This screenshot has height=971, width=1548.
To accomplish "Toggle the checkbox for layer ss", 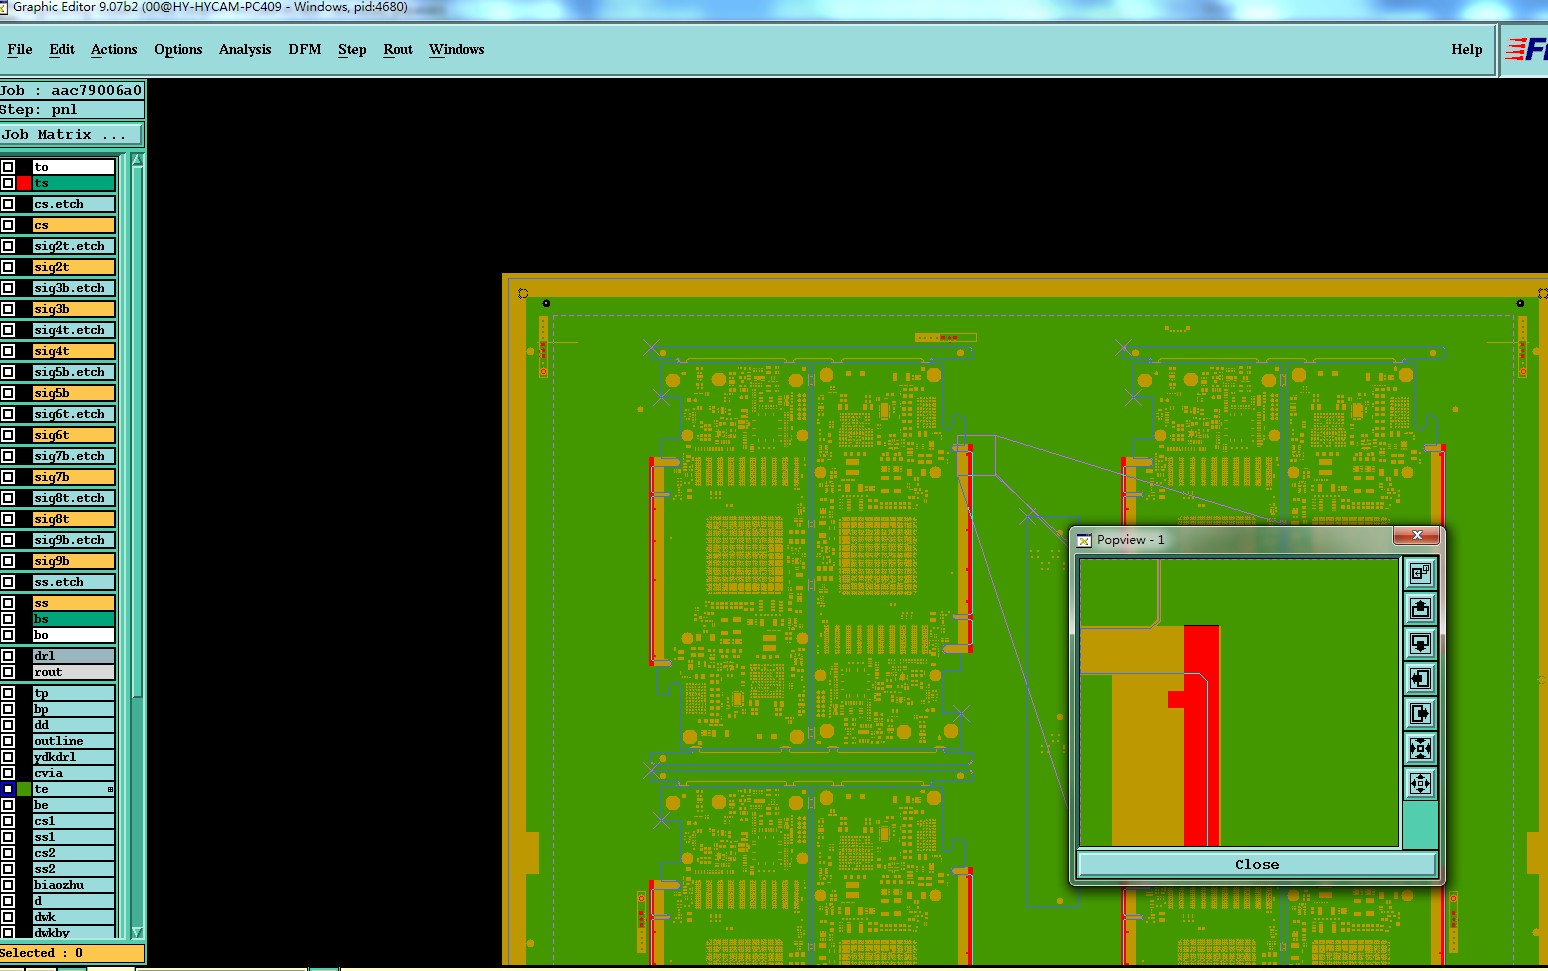I will point(8,603).
